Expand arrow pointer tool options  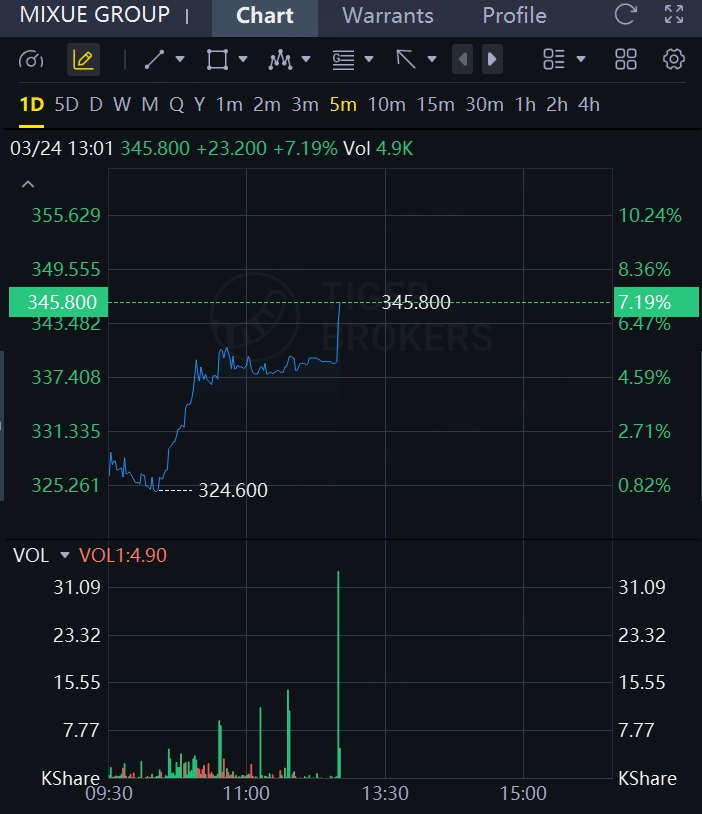coord(432,59)
